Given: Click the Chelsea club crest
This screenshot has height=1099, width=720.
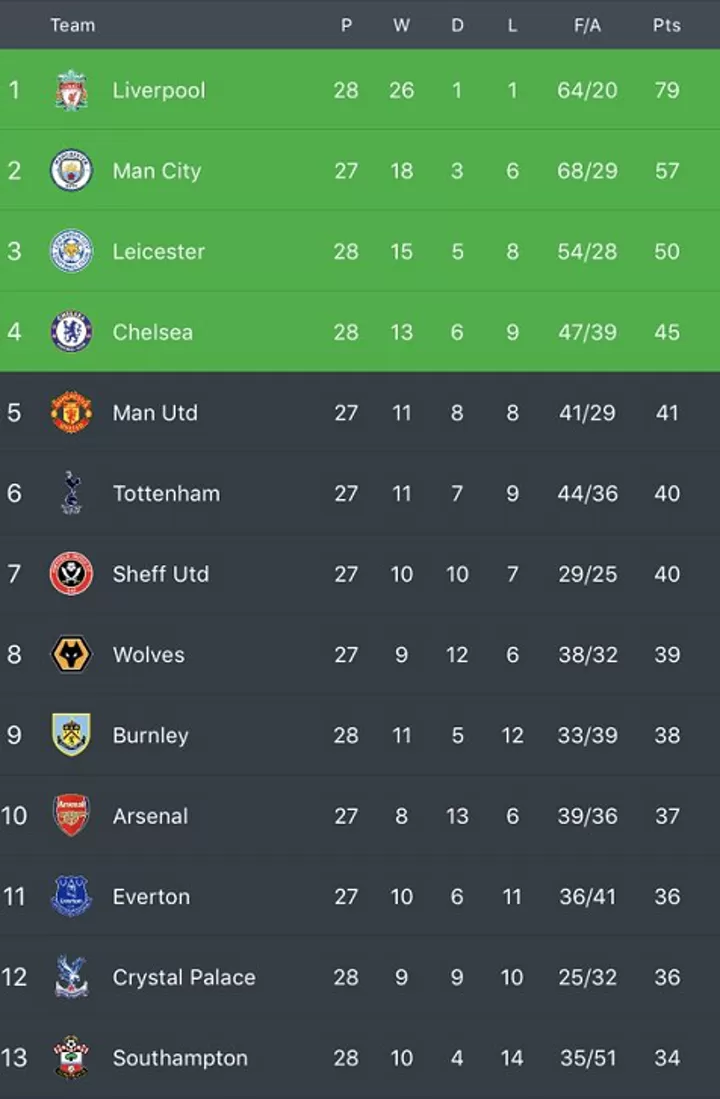Looking at the screenshot, I should pyautogui.click(x=72, y=332).
